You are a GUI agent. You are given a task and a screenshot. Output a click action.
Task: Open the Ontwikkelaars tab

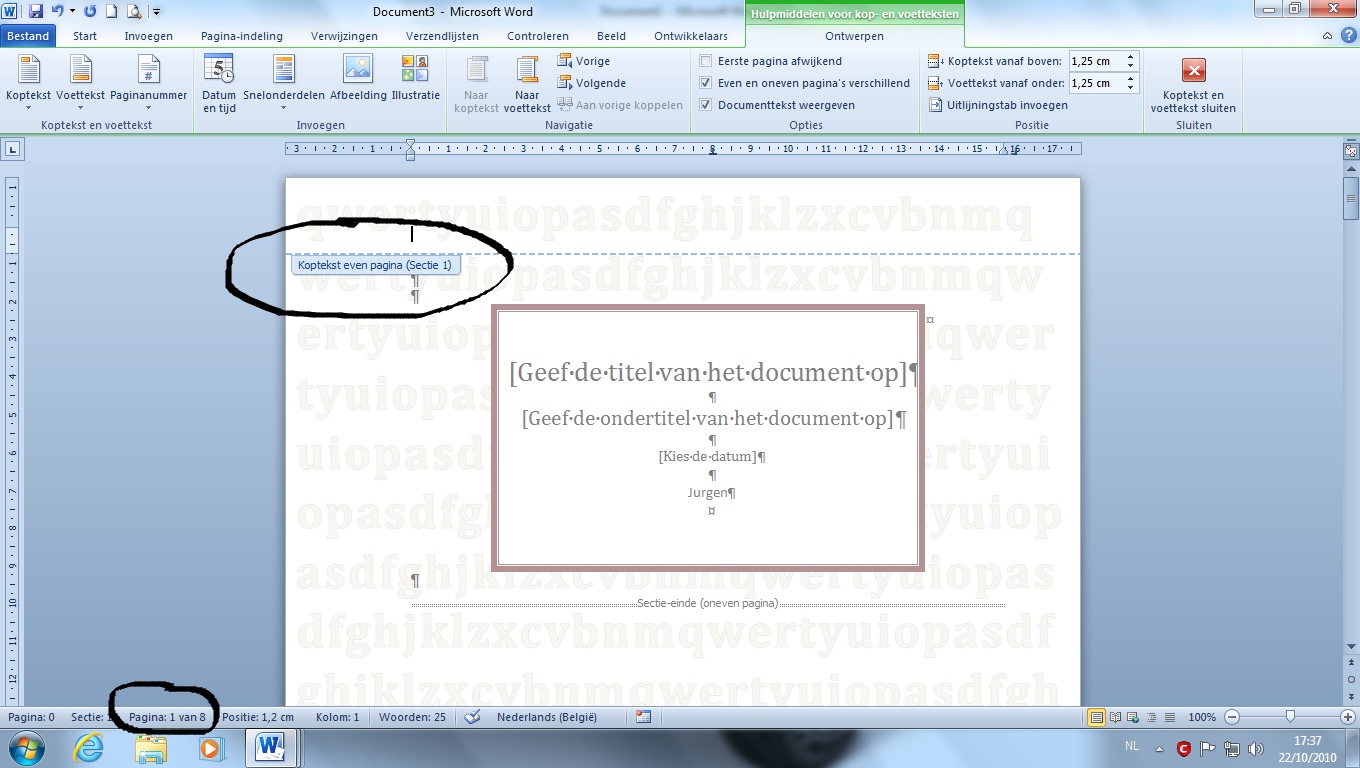(x=692, y=36)
